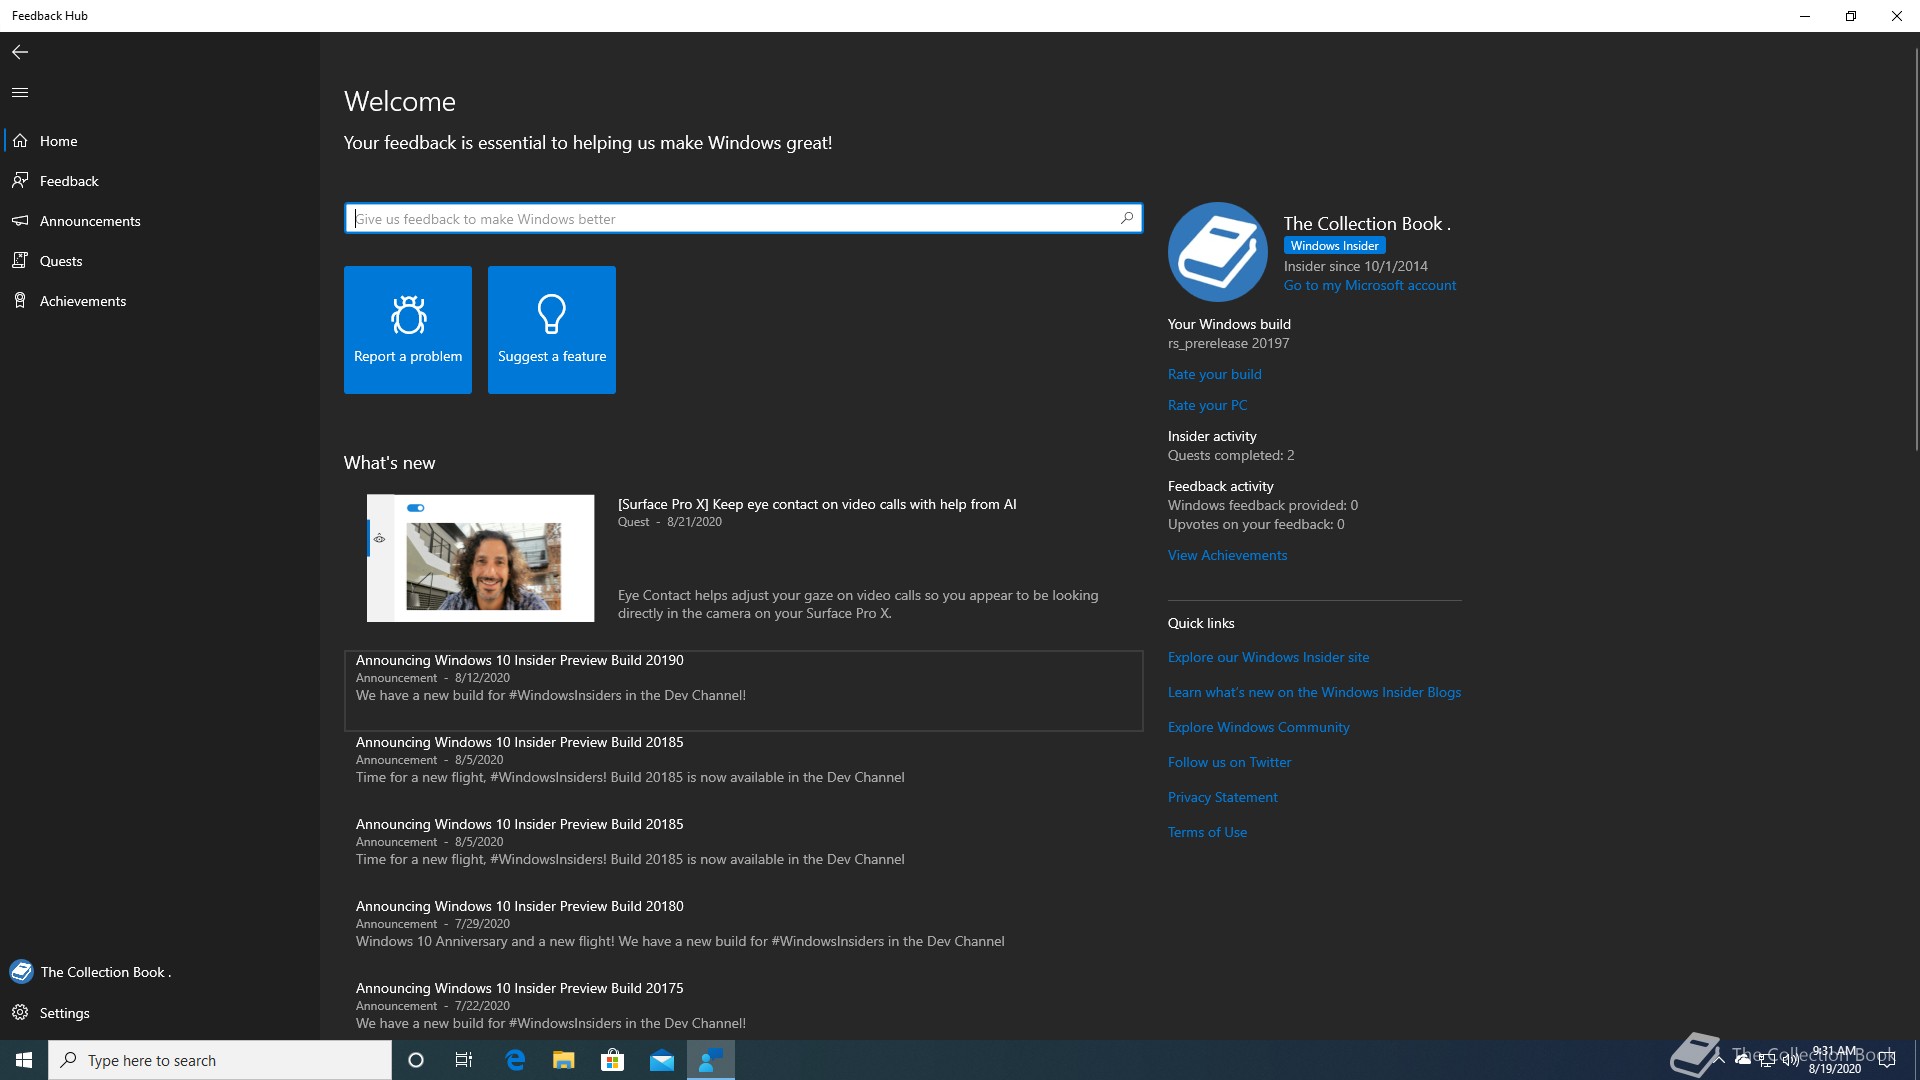
Task: Open the notification center icon
Action: [1887, 1060]
